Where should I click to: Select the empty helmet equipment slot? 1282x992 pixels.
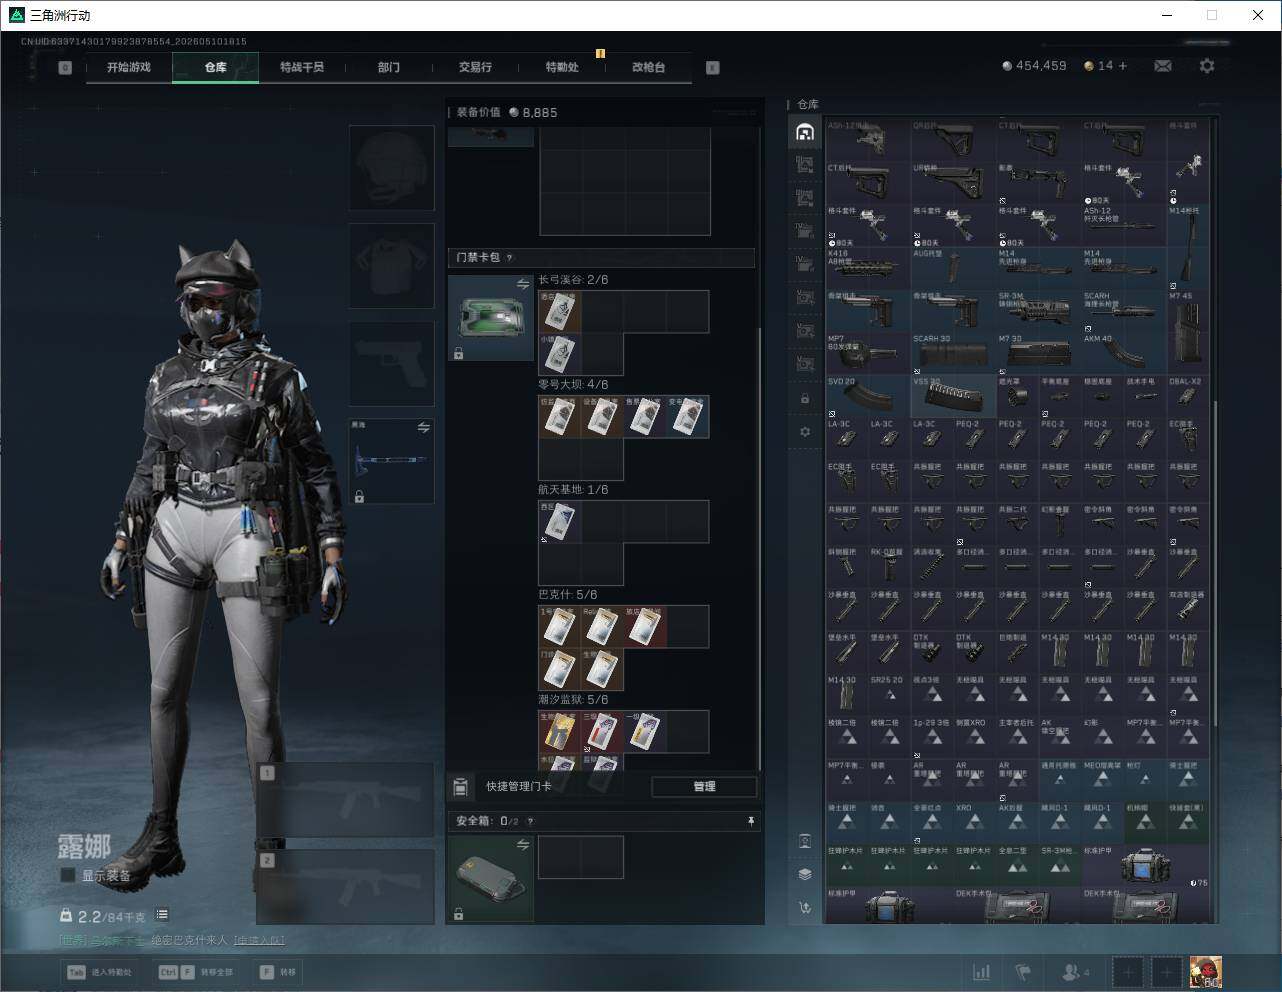[392, 168]
